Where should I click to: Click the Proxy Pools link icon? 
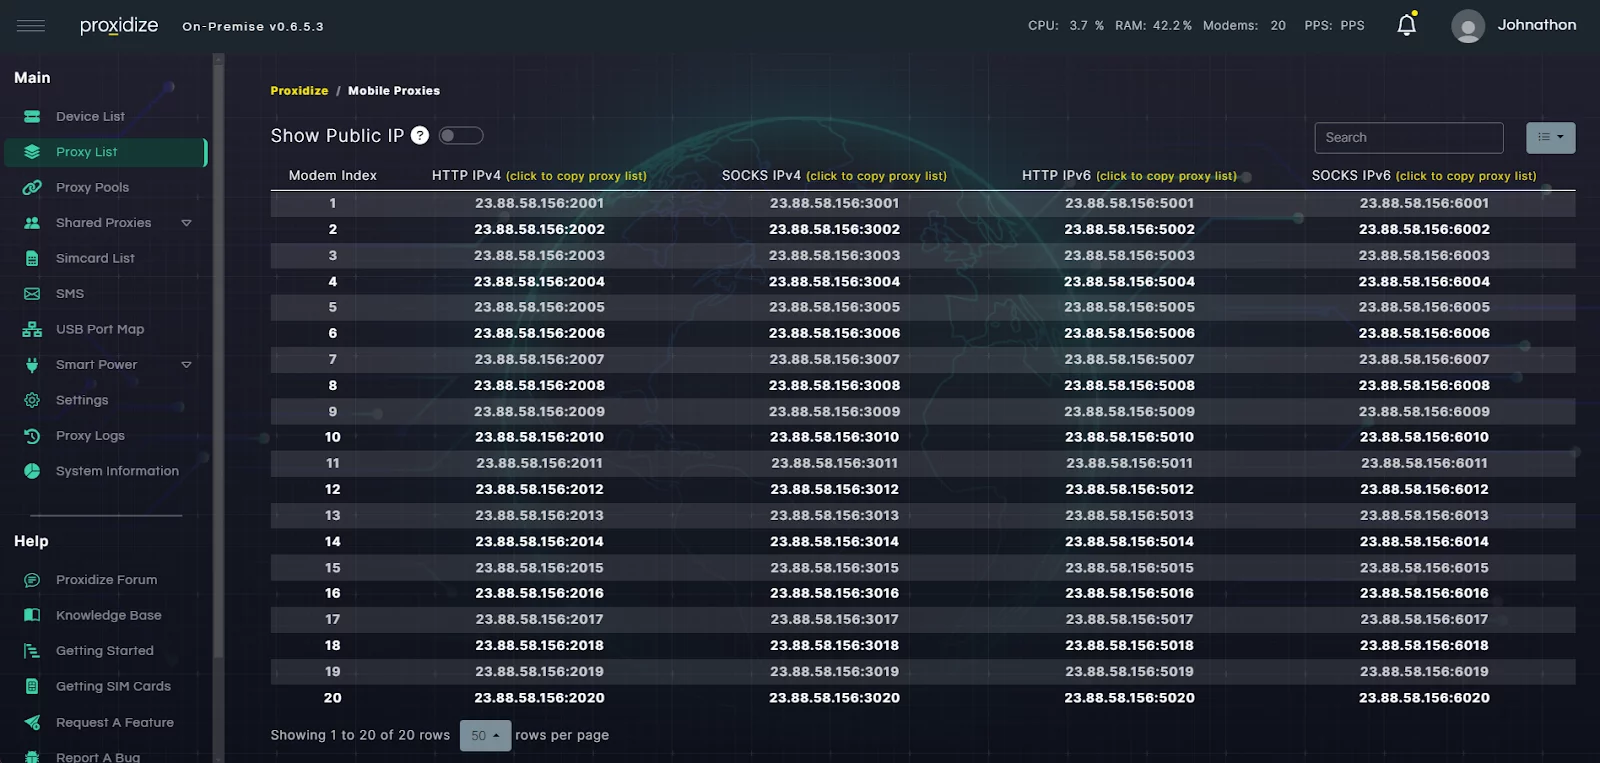pyautogui.click(x=32, y=188)
